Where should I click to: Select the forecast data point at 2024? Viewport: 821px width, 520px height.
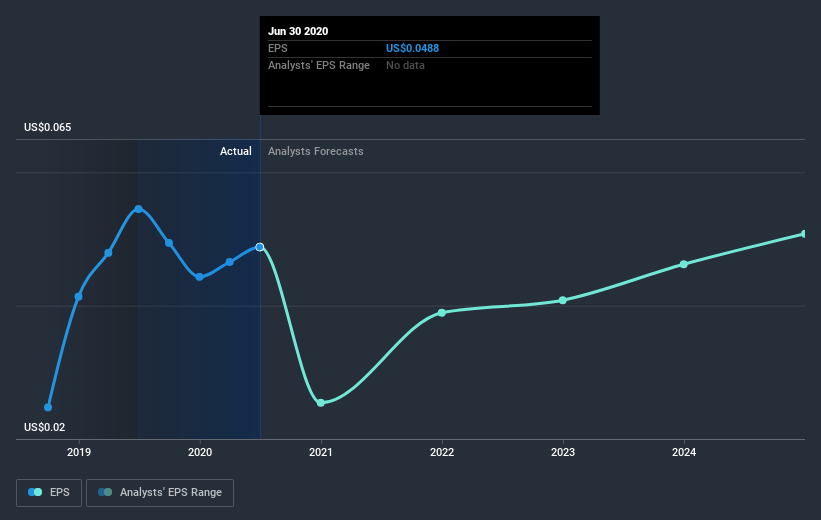click(x=684, y=264)
